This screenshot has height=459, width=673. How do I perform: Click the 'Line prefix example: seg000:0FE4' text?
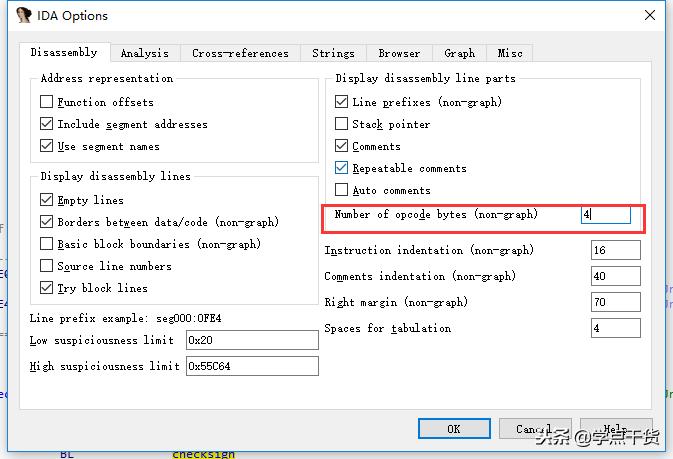point(125,318)
